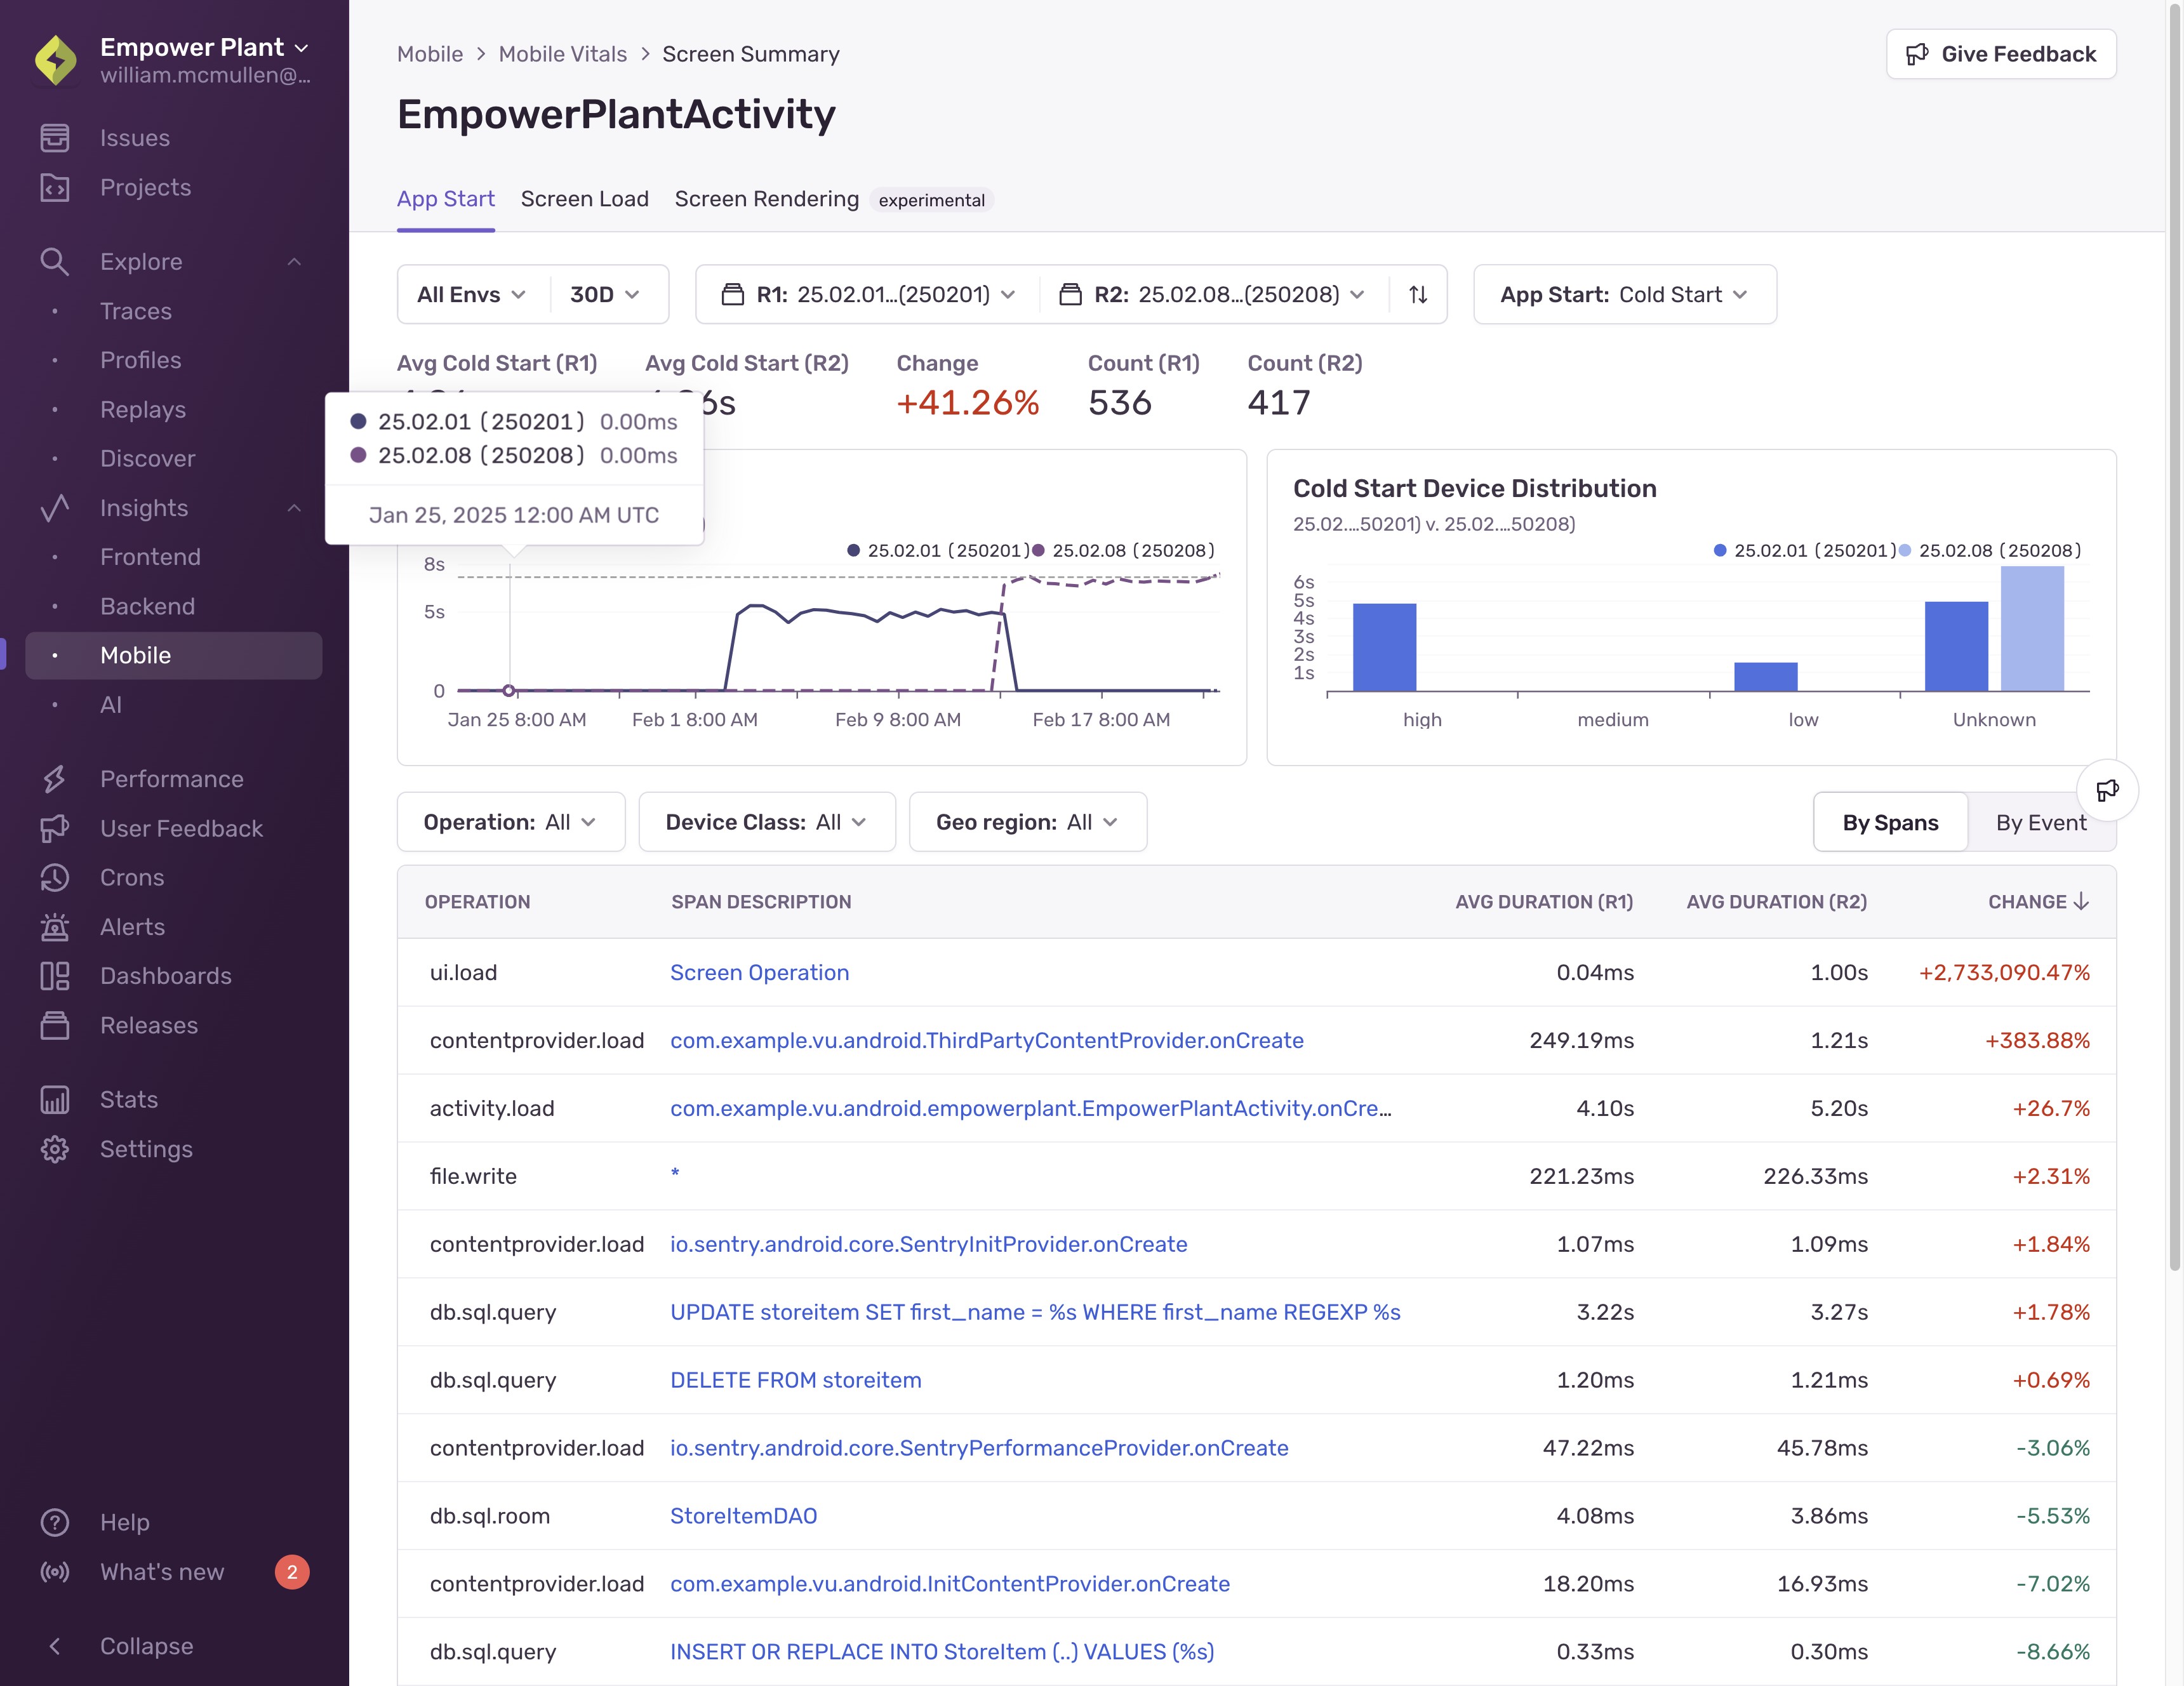Image resolution: width=2184 pixels, height=1686 pixels.
Task: Open the Operation filter dropdown
Action: (510, 822)
